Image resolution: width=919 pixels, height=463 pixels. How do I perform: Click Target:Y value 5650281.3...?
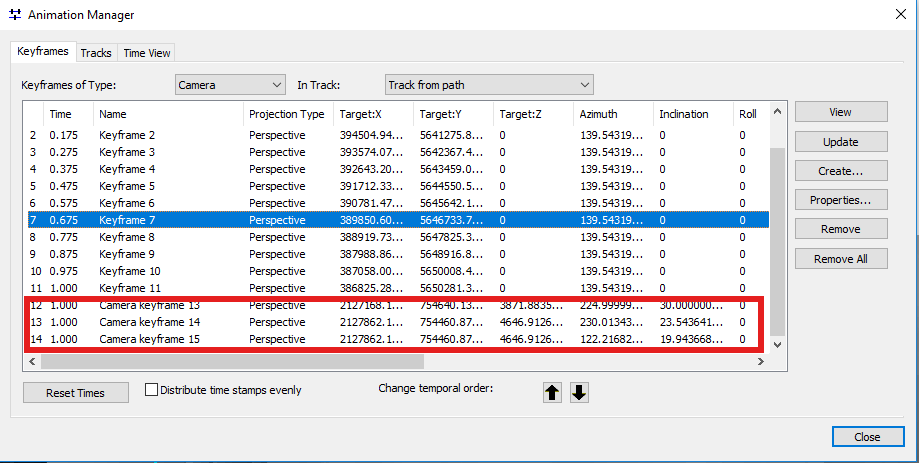(451, 288)
